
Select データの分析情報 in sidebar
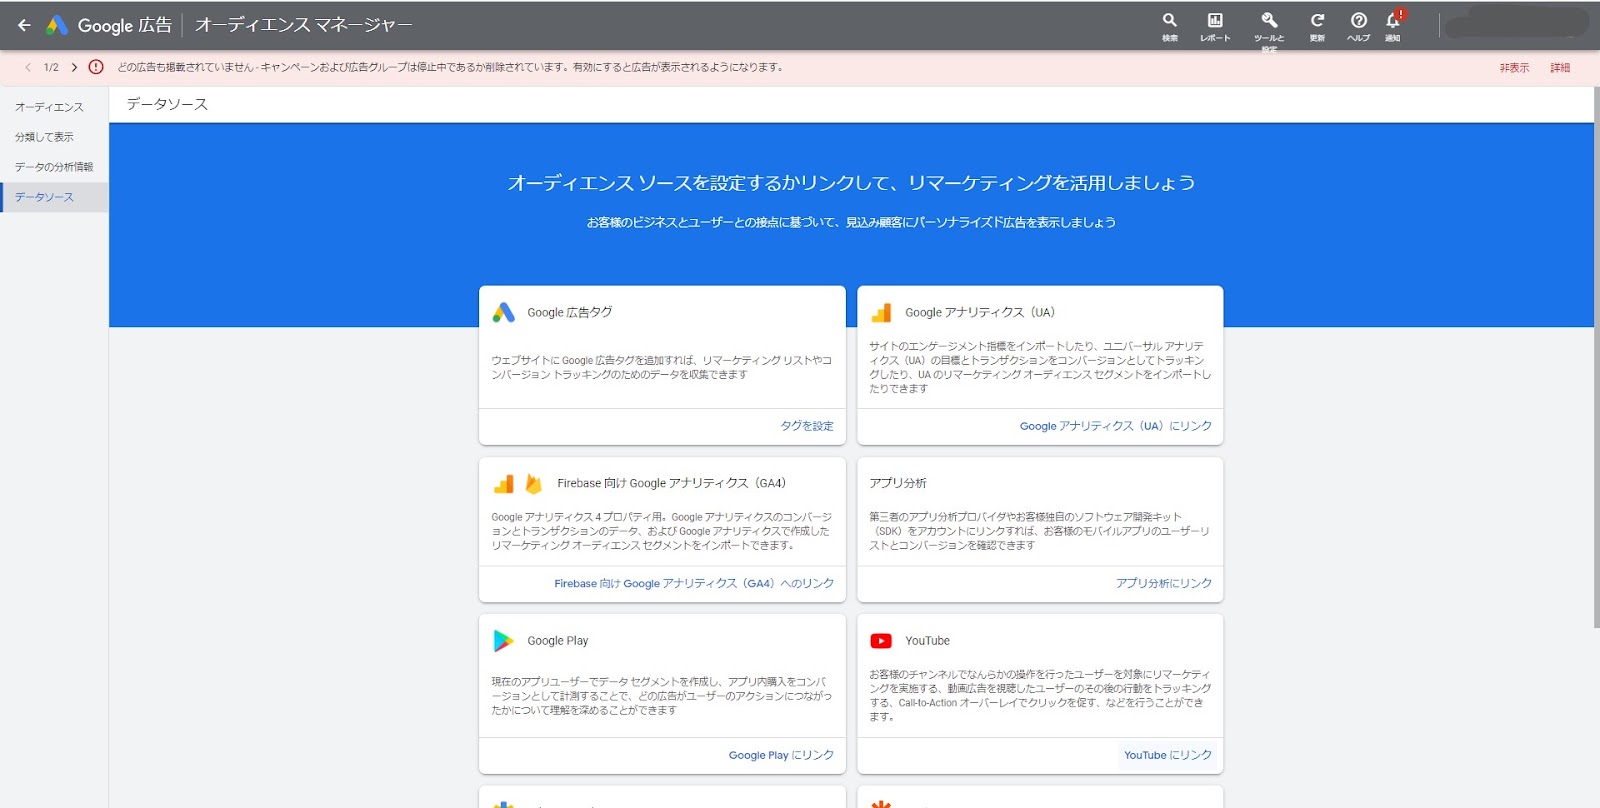[x=54, y=167]
